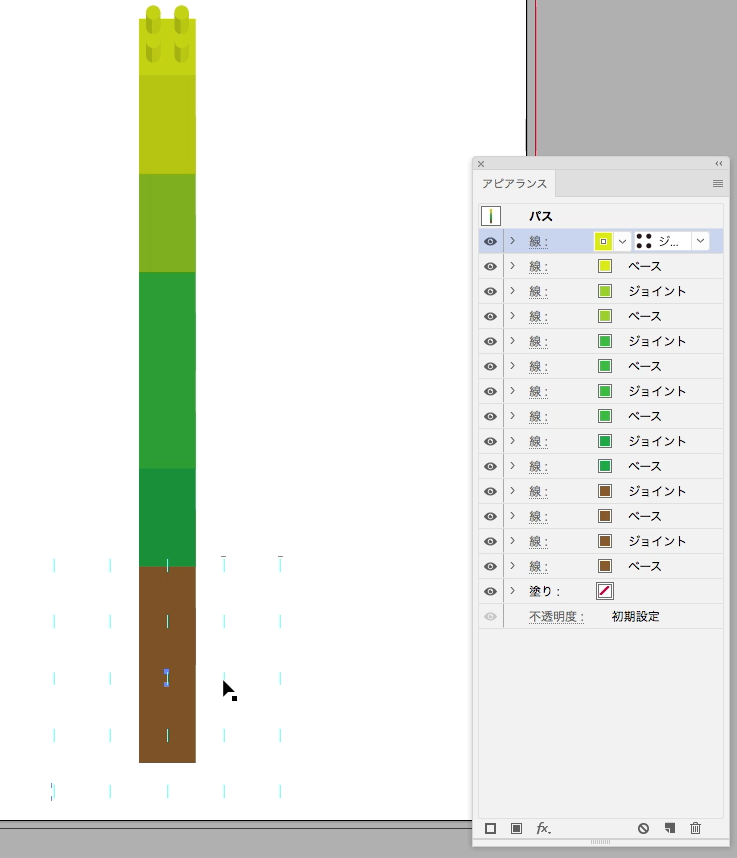737x858 pixels.
Task: Toggle eye of yellow-green ベース stroke
Action: (490, 316)
